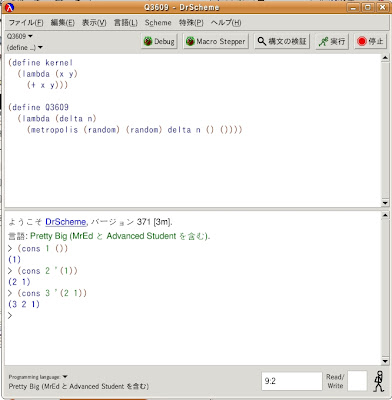Screen dimensions: 392x400
Task: Run syntax check (構文の検証)
Action: pos(282,41)
